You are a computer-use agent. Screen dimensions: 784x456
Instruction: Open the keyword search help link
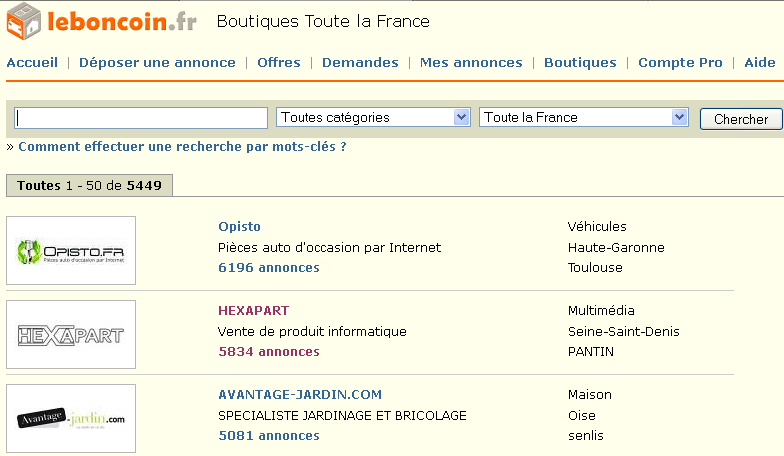point(182,147)
